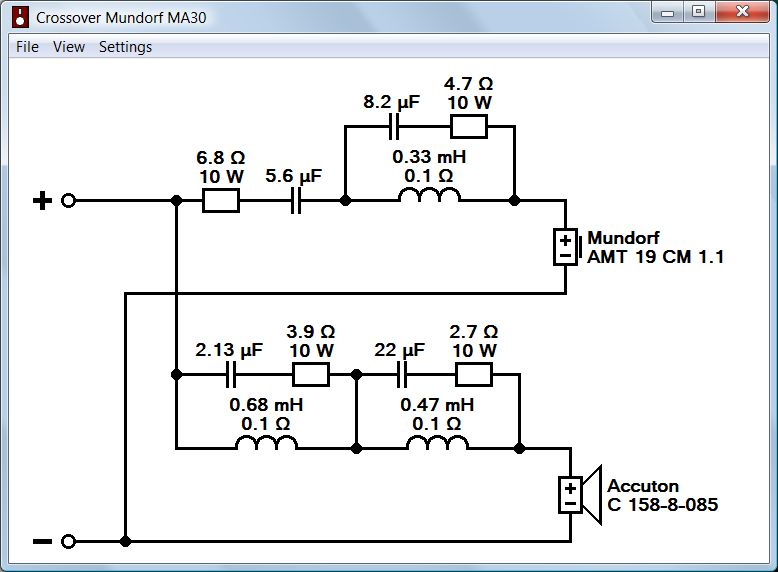
Task: Open the View menu
Action: [x=69, y=47]
